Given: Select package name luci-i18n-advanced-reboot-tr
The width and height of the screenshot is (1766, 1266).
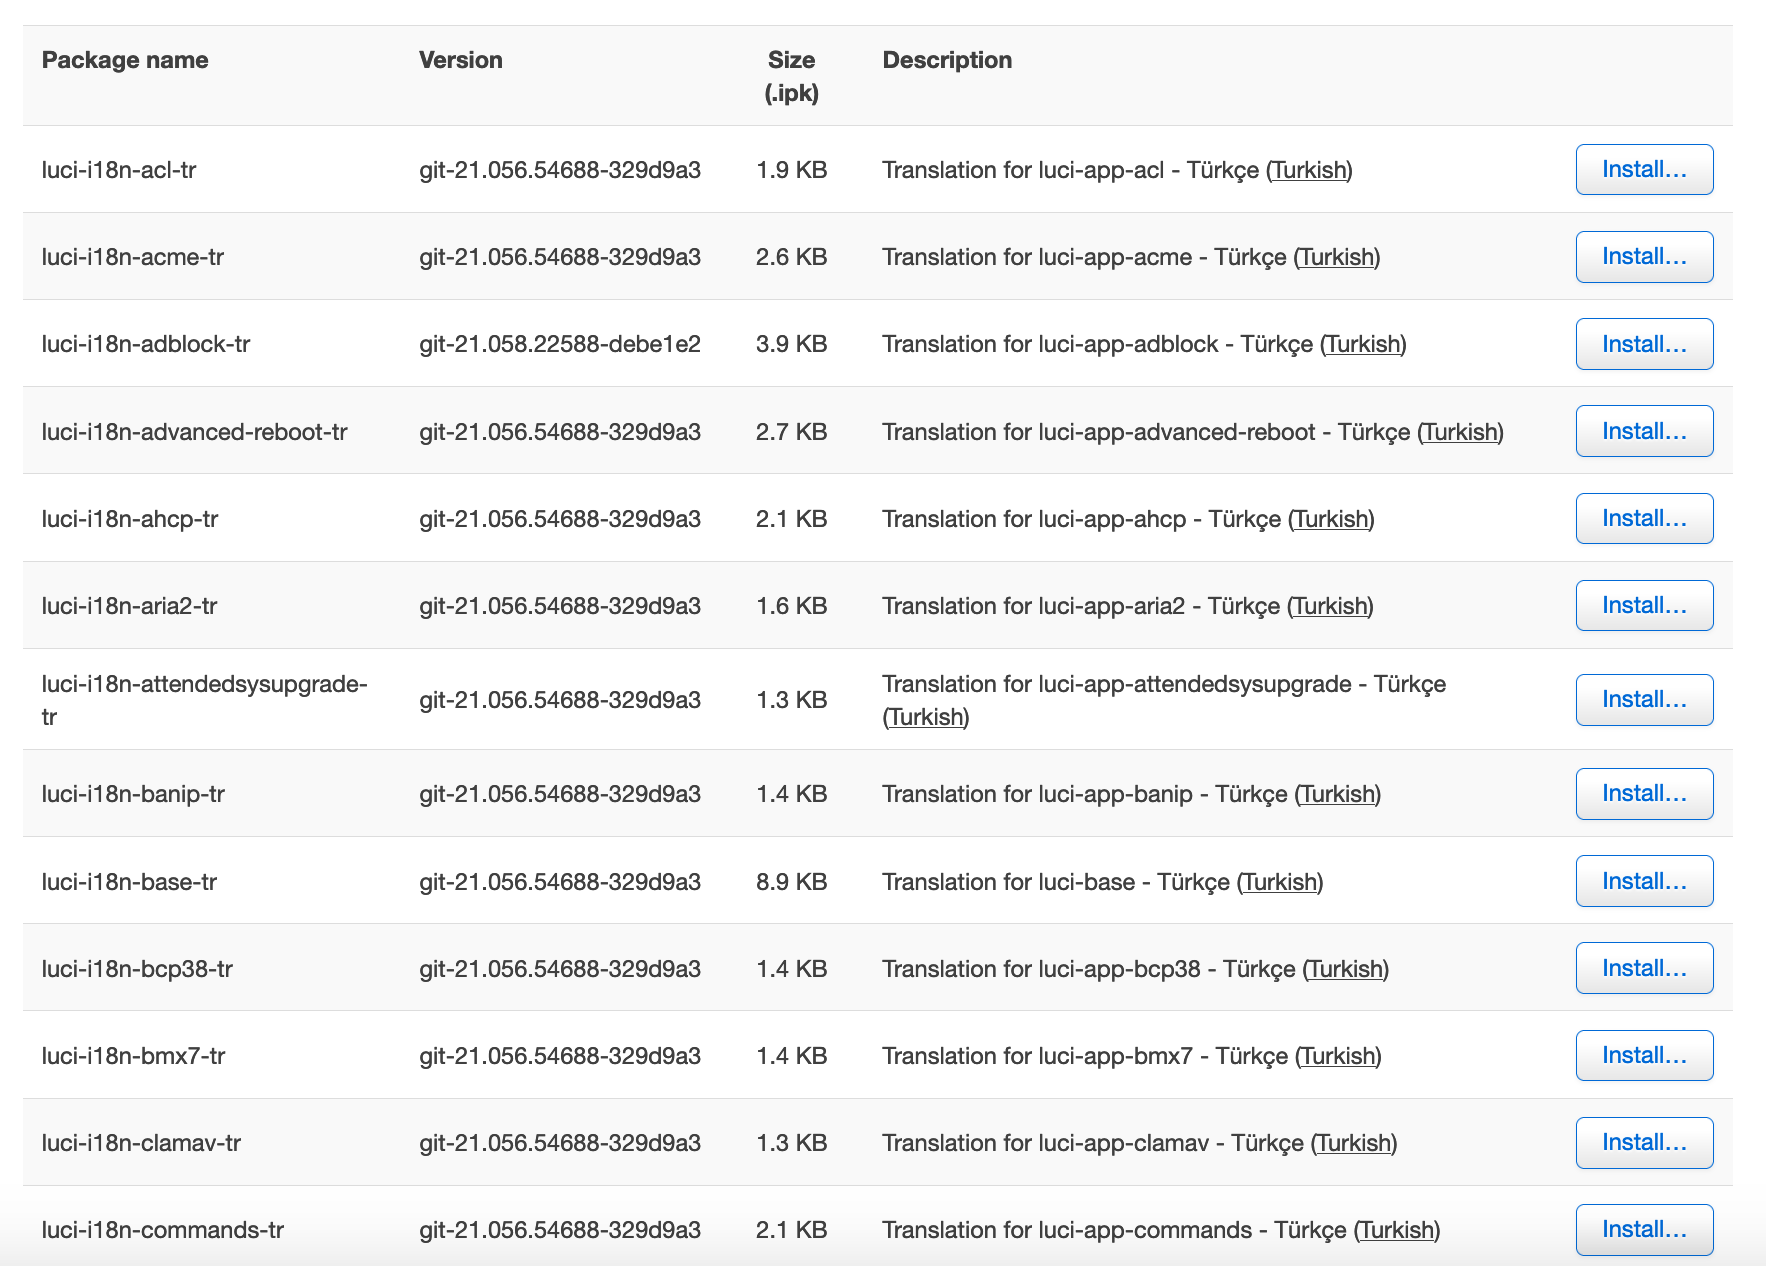Looking at the screenshot, I should pos(195,432).
